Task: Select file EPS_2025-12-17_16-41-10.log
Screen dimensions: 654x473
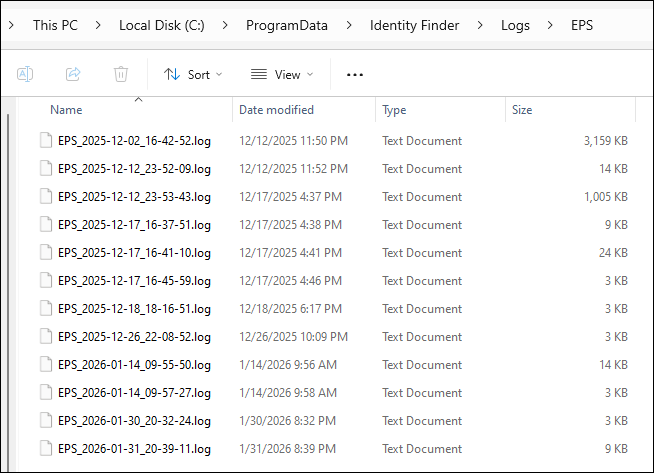Action: point(134,253)
